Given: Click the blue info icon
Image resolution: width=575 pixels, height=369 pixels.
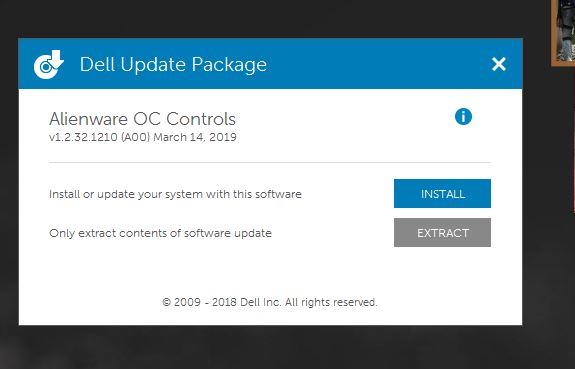Looking at the screenshot, I should point(463,117).
